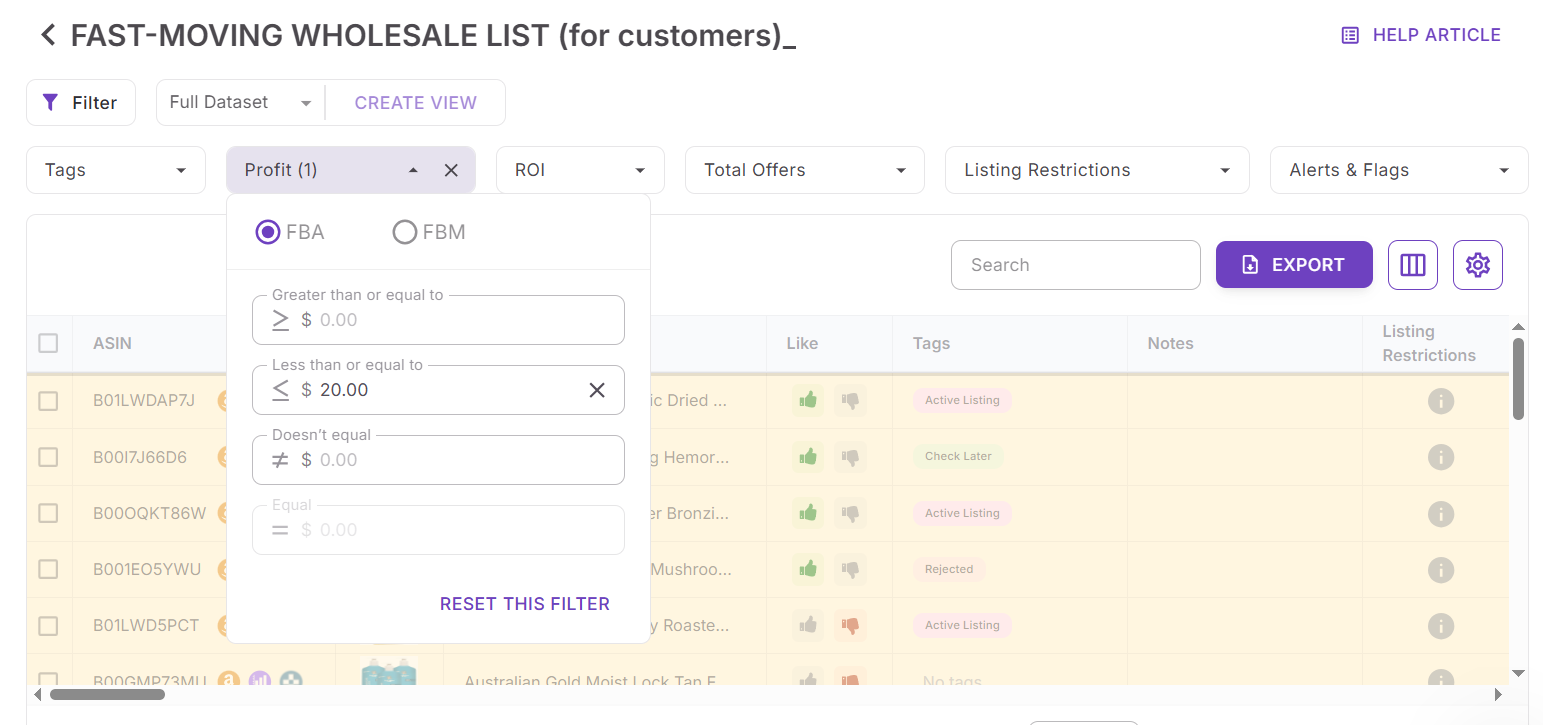Click the back arrow beside the list title
This screenshot has width=1543, height=725.
point(48,36)
